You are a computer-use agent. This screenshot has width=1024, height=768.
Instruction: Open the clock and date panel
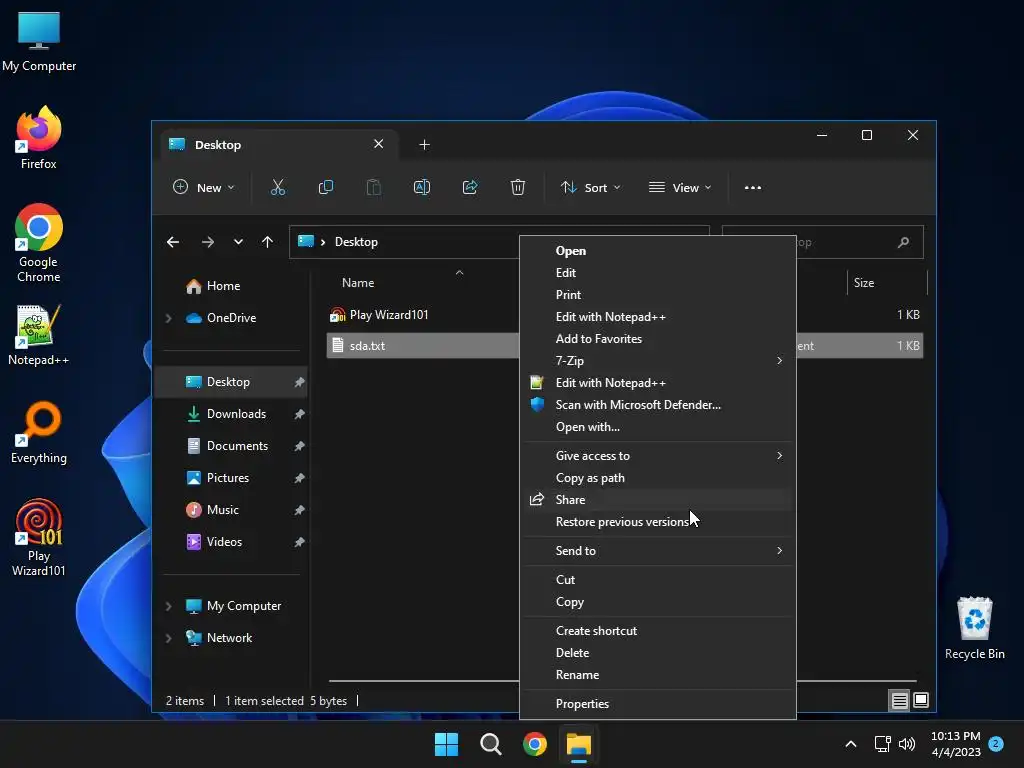[955, 744]
